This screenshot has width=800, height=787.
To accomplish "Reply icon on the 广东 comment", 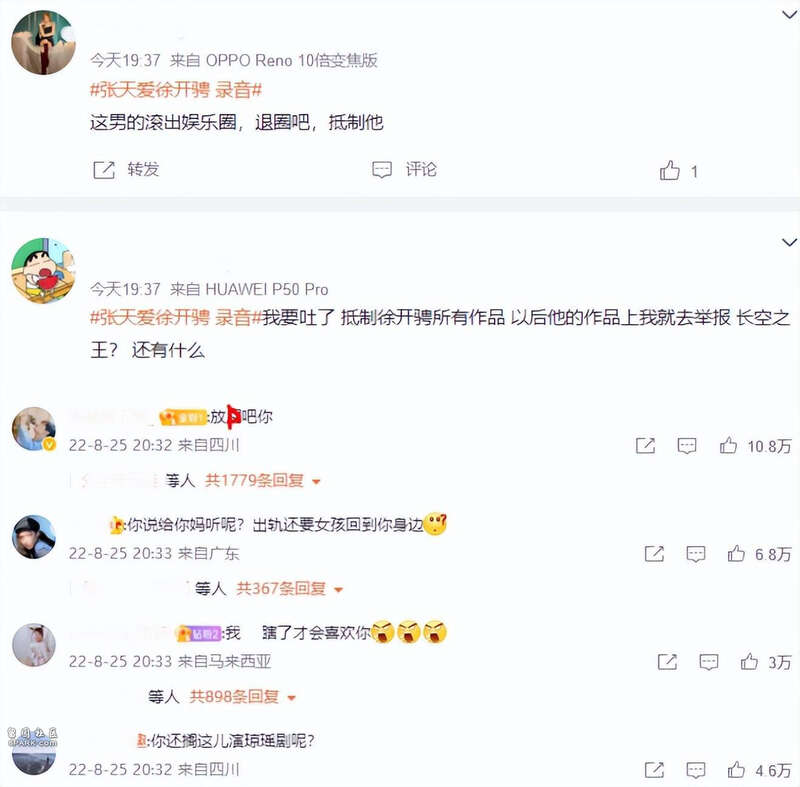I will pyautogui.click(x=696, y=554).
